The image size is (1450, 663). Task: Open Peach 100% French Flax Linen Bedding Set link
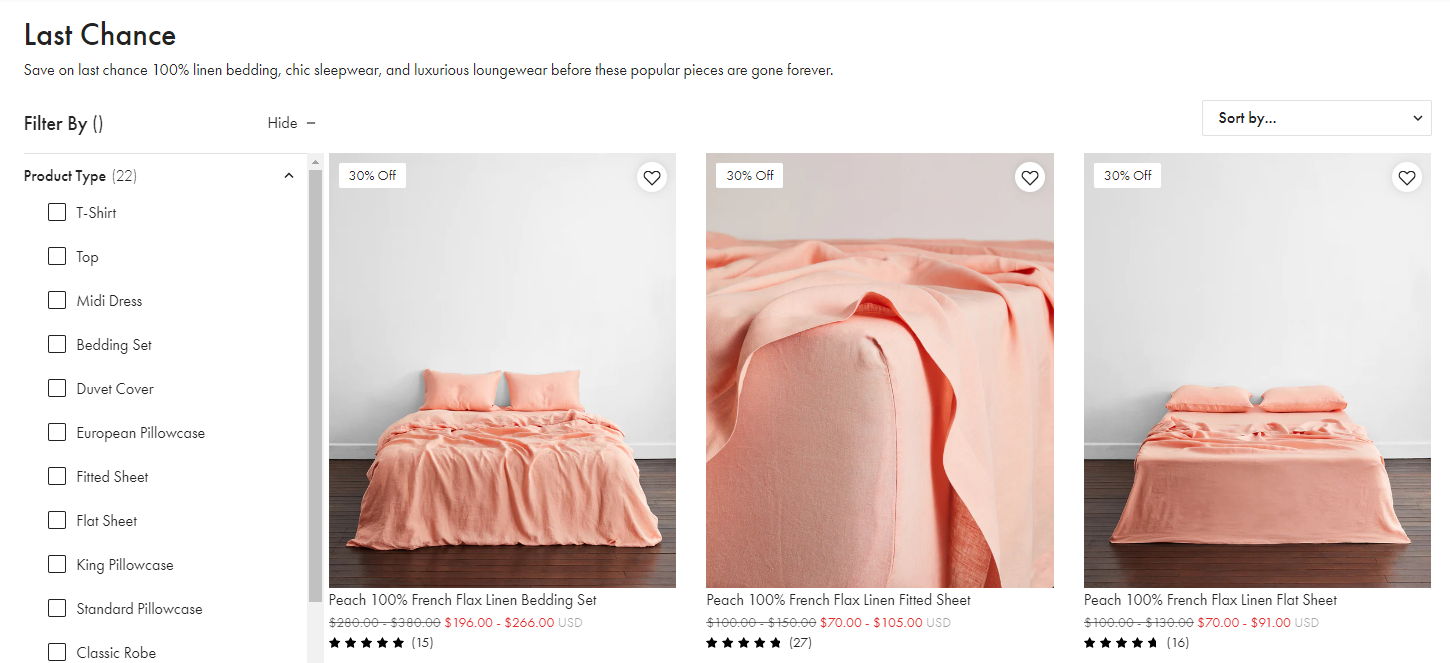coord(462,600)
